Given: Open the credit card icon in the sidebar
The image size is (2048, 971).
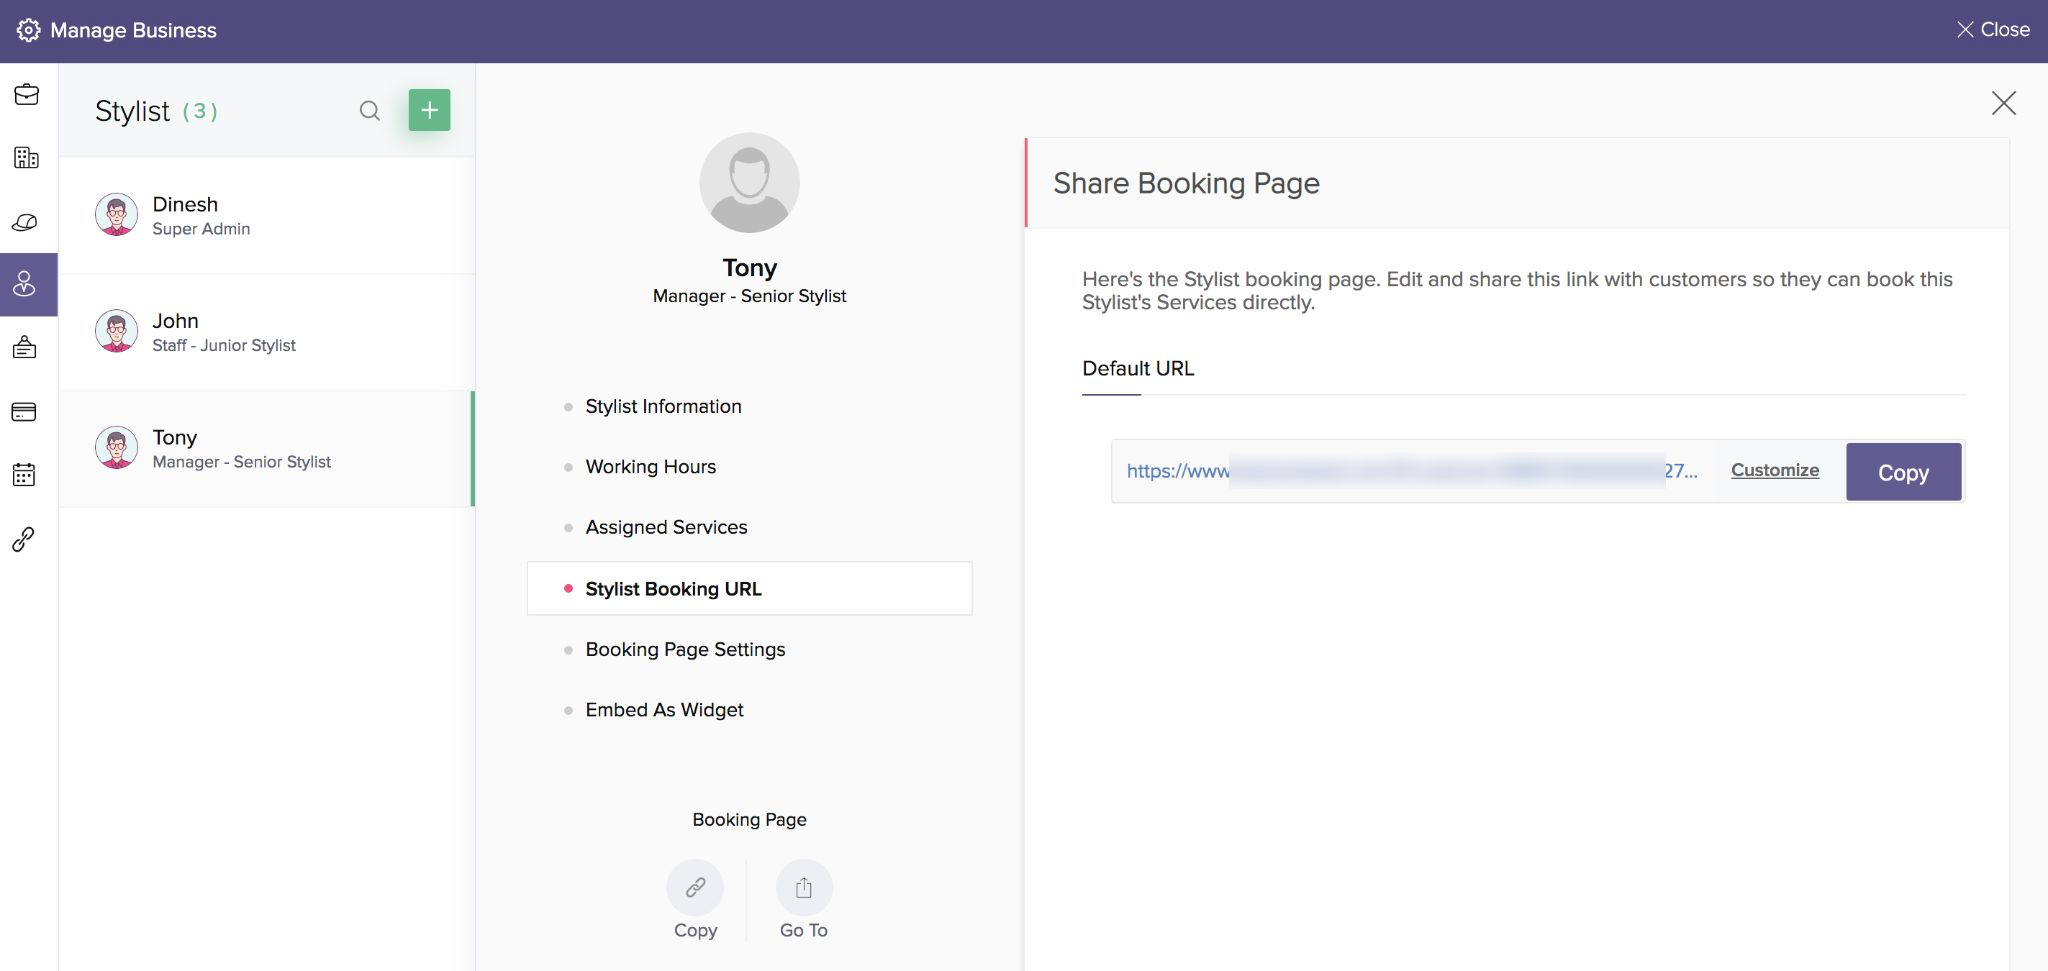Looking at the screenshot, I should (x=24, y=412).
